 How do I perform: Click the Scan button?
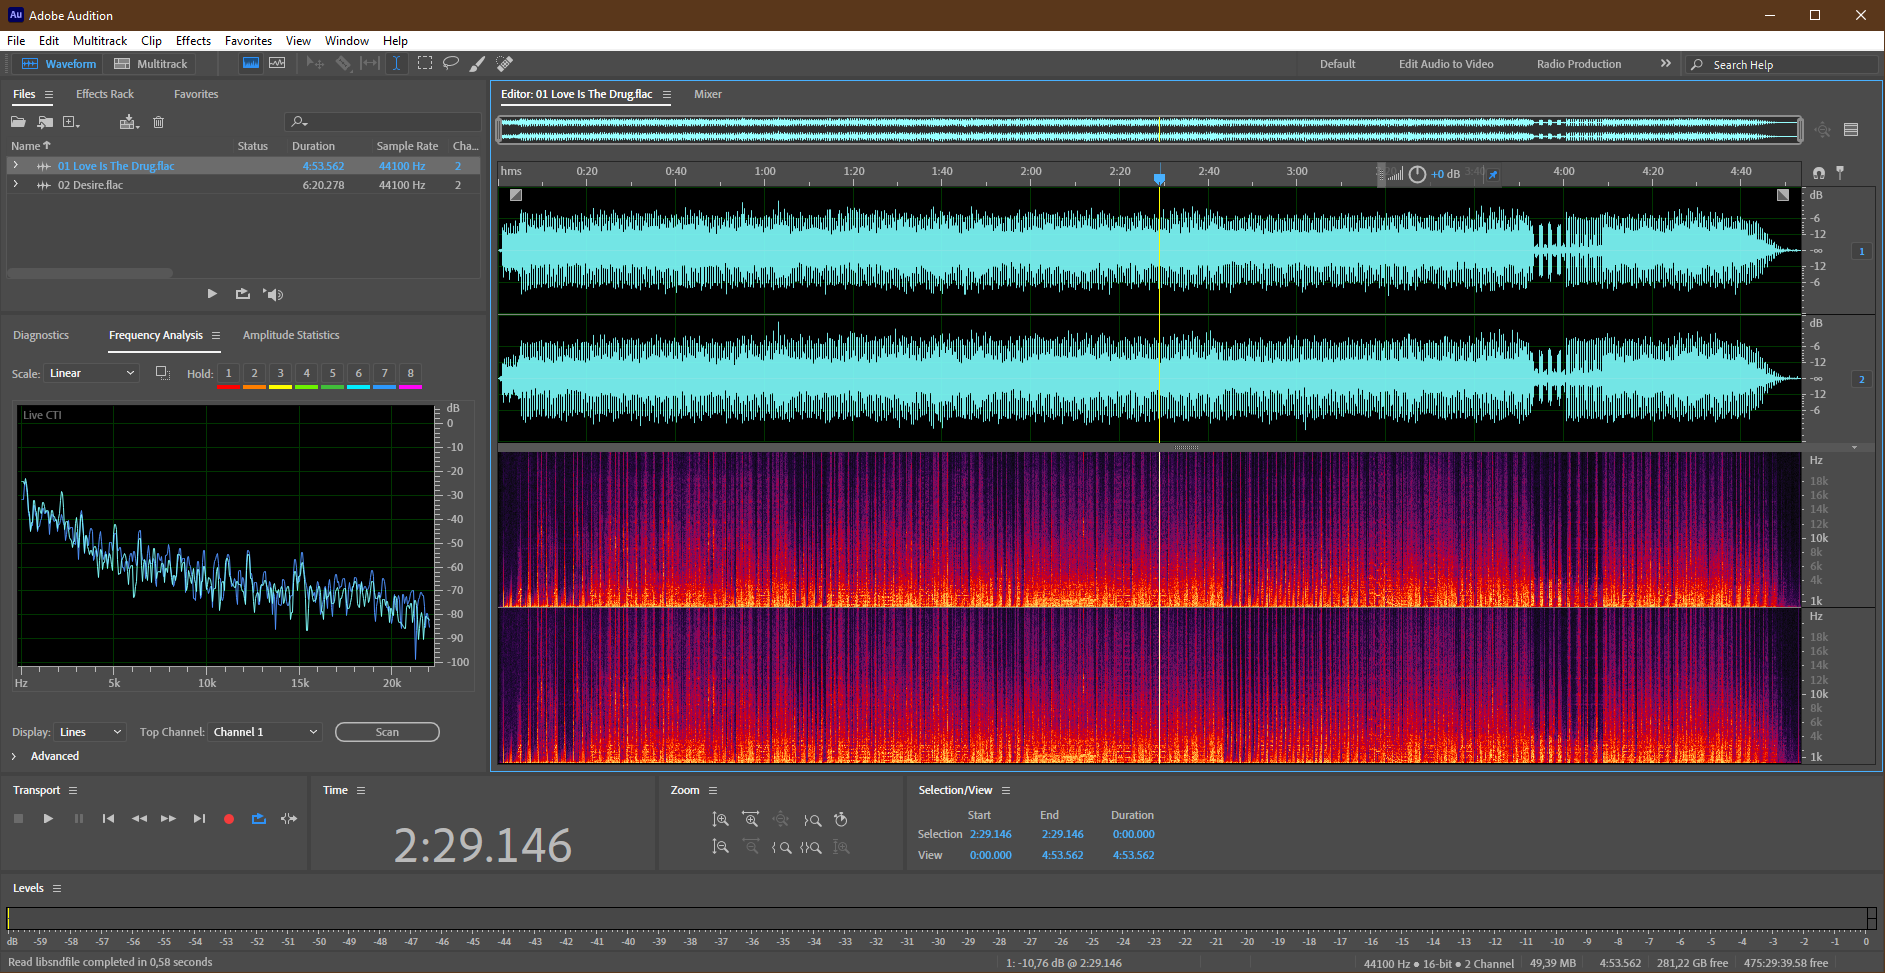tap(387, 732)
